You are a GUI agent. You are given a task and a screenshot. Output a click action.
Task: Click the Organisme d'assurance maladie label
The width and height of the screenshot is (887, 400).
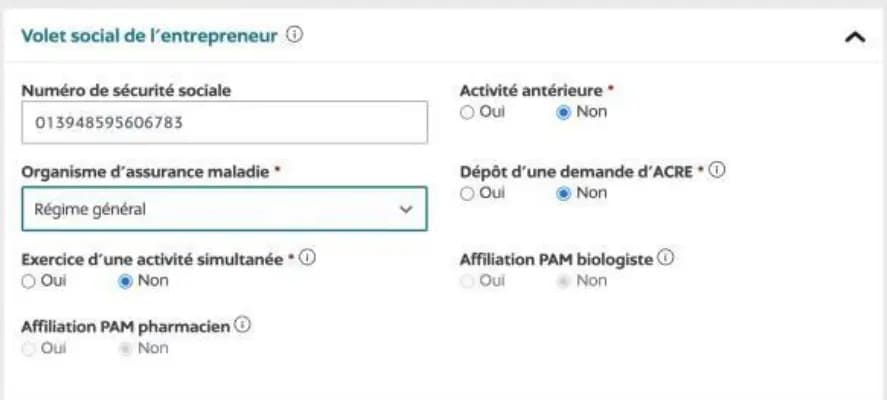[145, 171]
